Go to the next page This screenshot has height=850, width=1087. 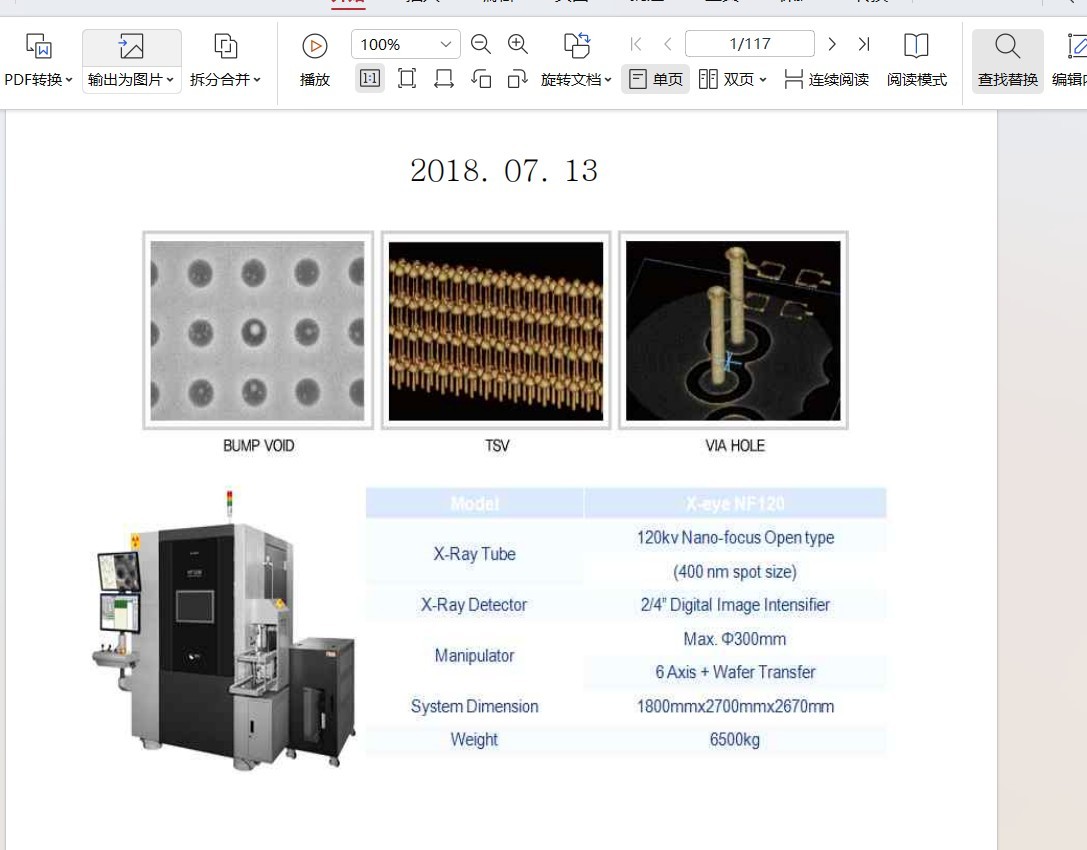coord(832,44)
